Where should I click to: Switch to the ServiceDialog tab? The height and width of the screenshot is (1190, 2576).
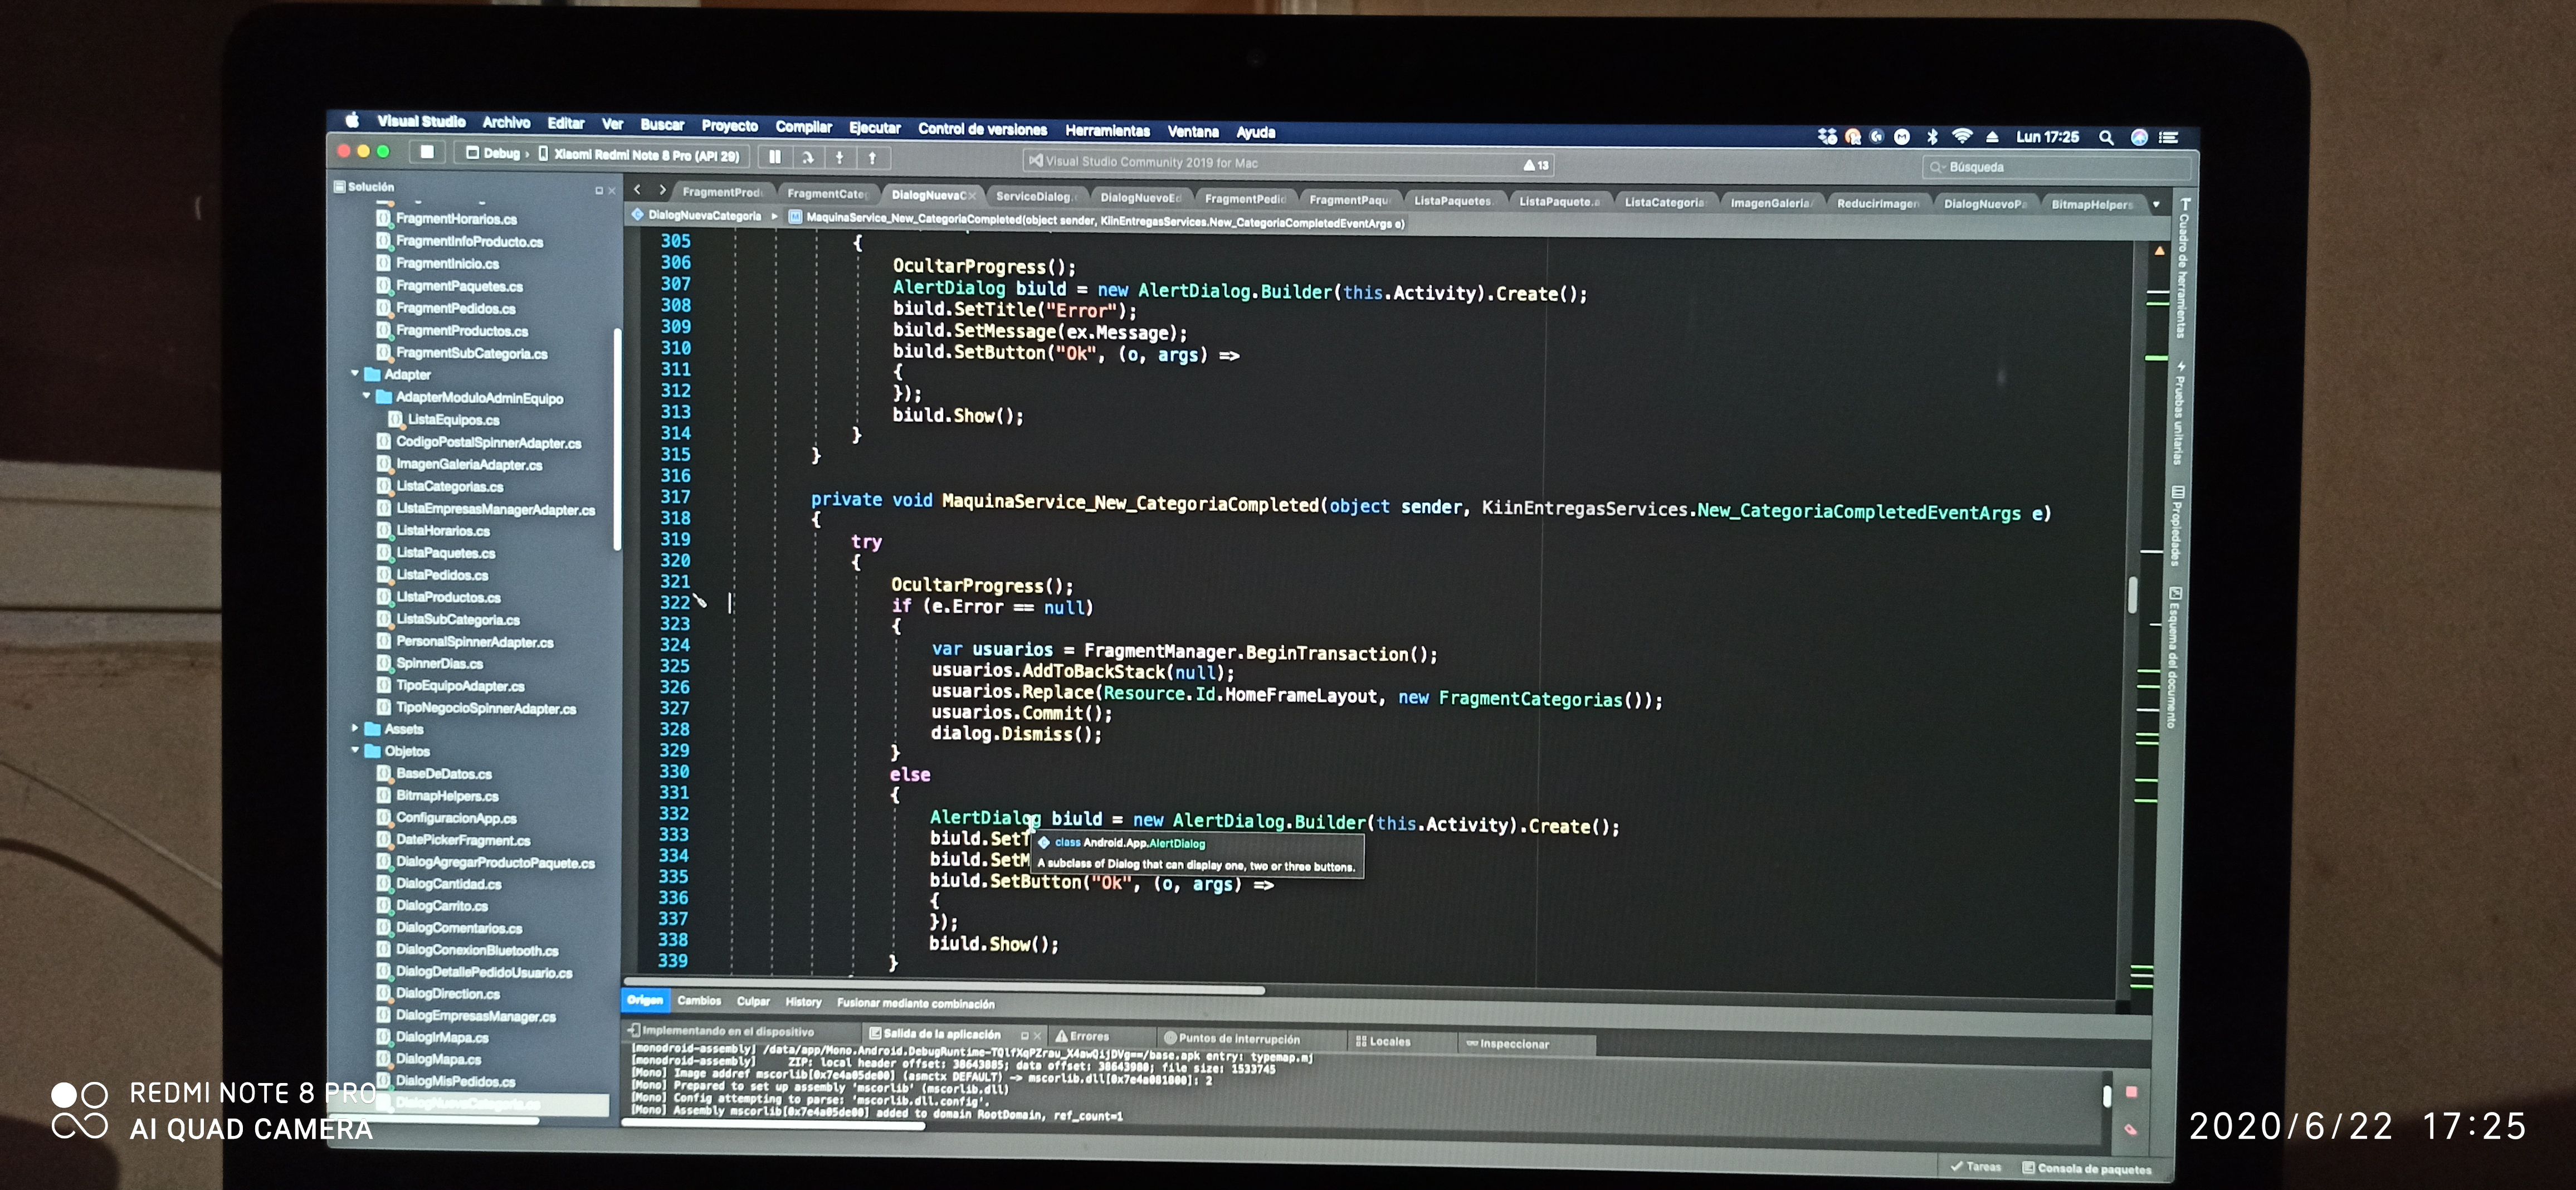click(x=1034, y=196)
